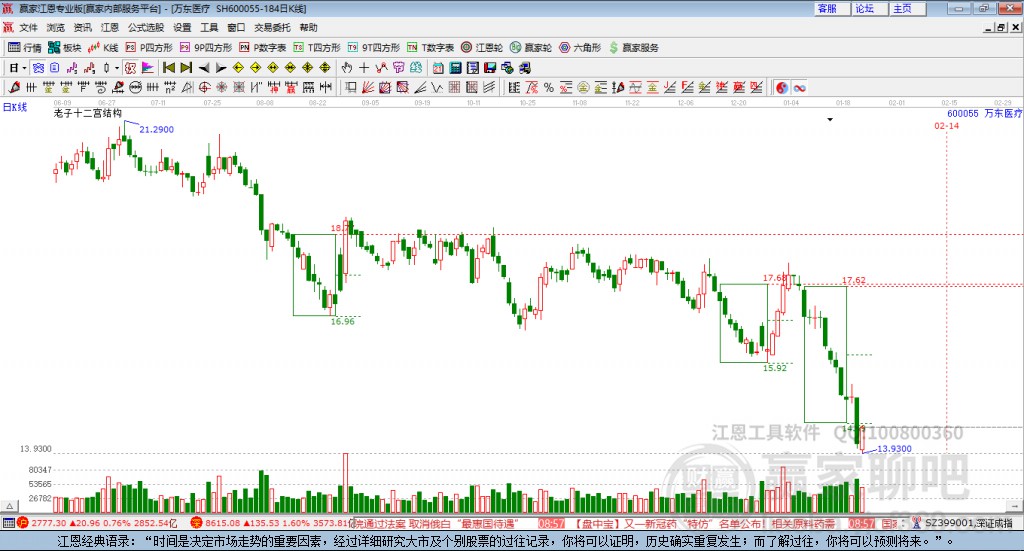Viewport: 1024px width, 551px height.
Task: Click the 老子十二宫结构 chart label
Action: pos(88,113)
